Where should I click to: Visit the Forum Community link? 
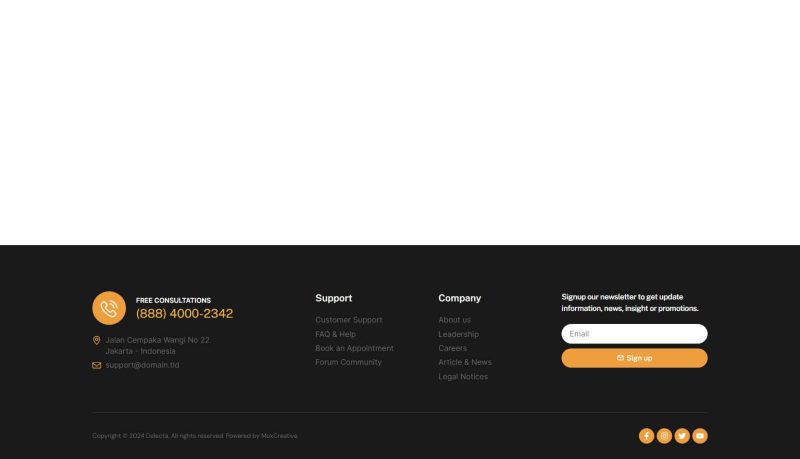pos(348,362)
